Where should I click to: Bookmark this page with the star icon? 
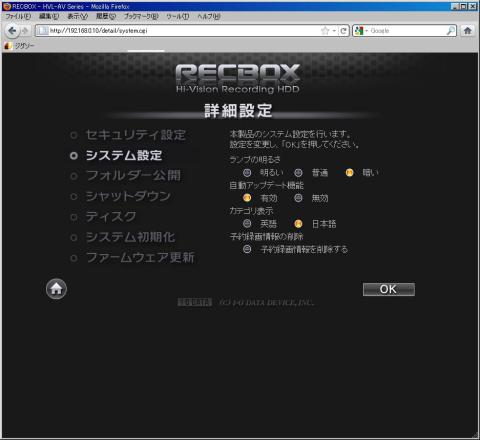[x=325, y=31]
